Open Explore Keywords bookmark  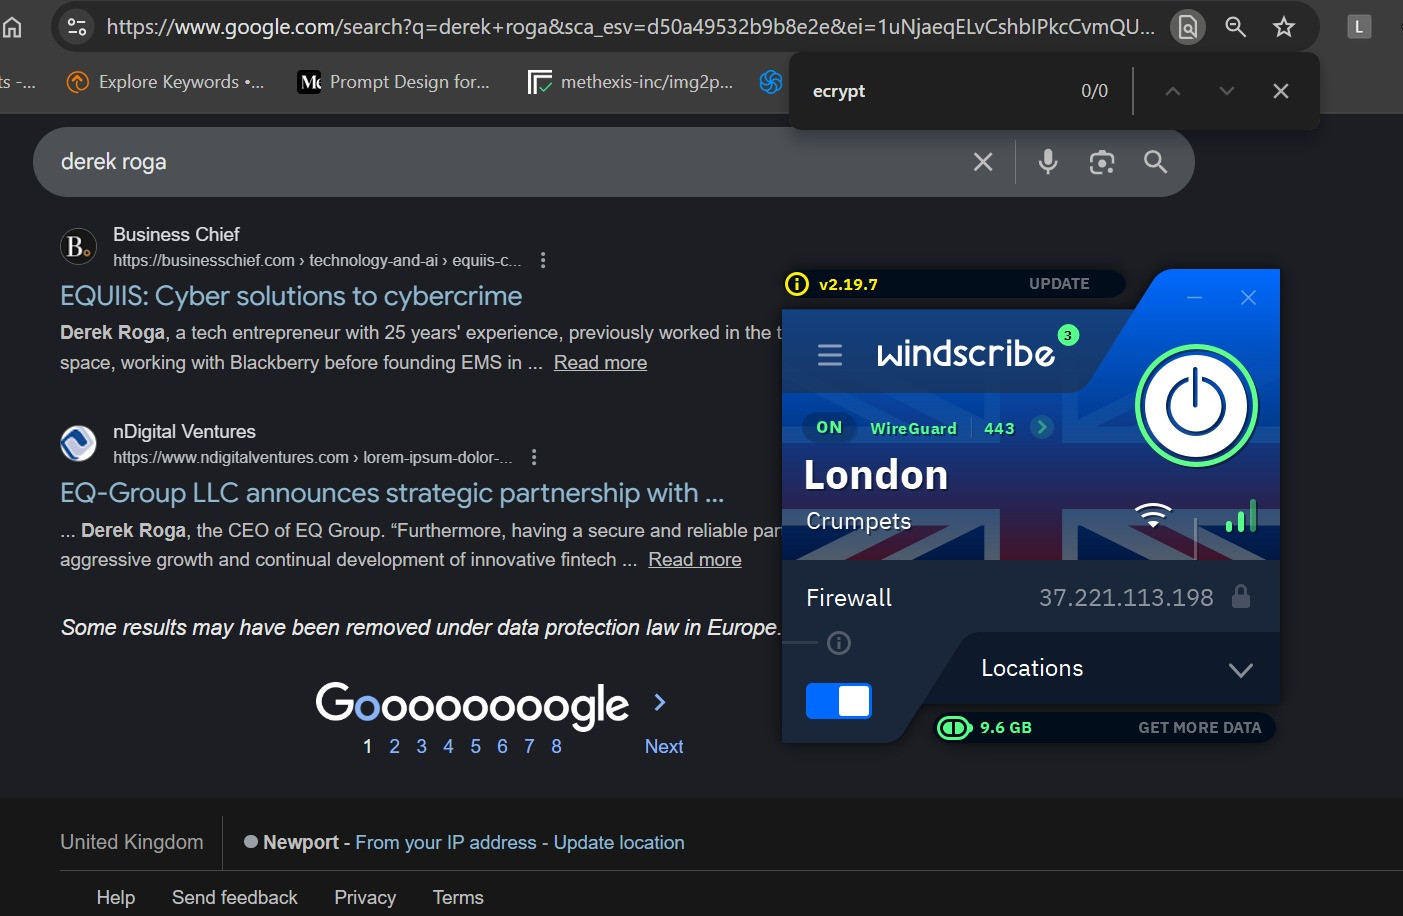(165, 82)
